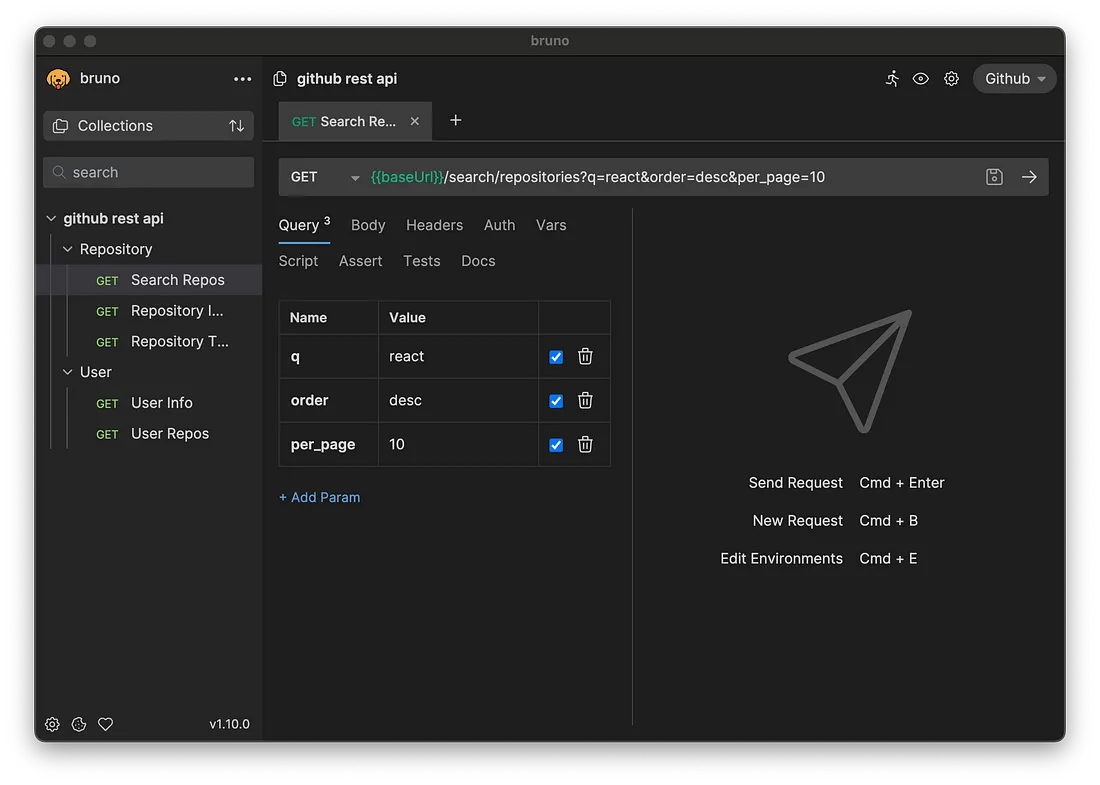Screen dimensions: 1100x785
Task: Click the Collections icon in sidebar
Action: (x=61, y=126)
